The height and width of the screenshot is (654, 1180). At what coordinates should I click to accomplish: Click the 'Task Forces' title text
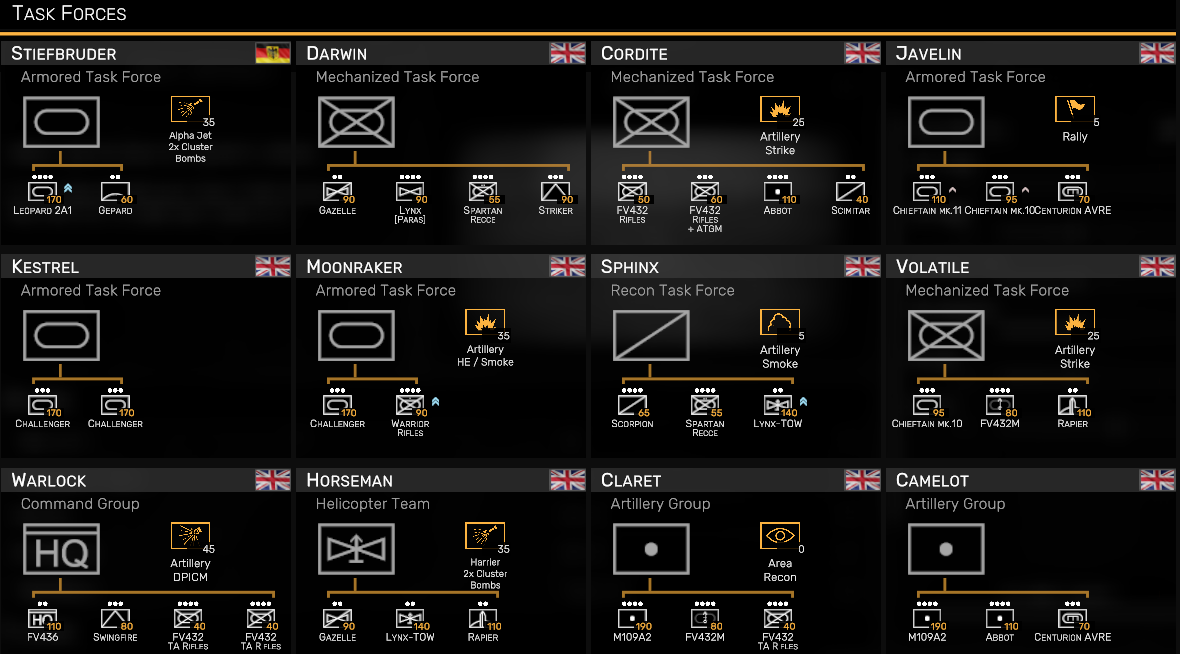[69, 14]
